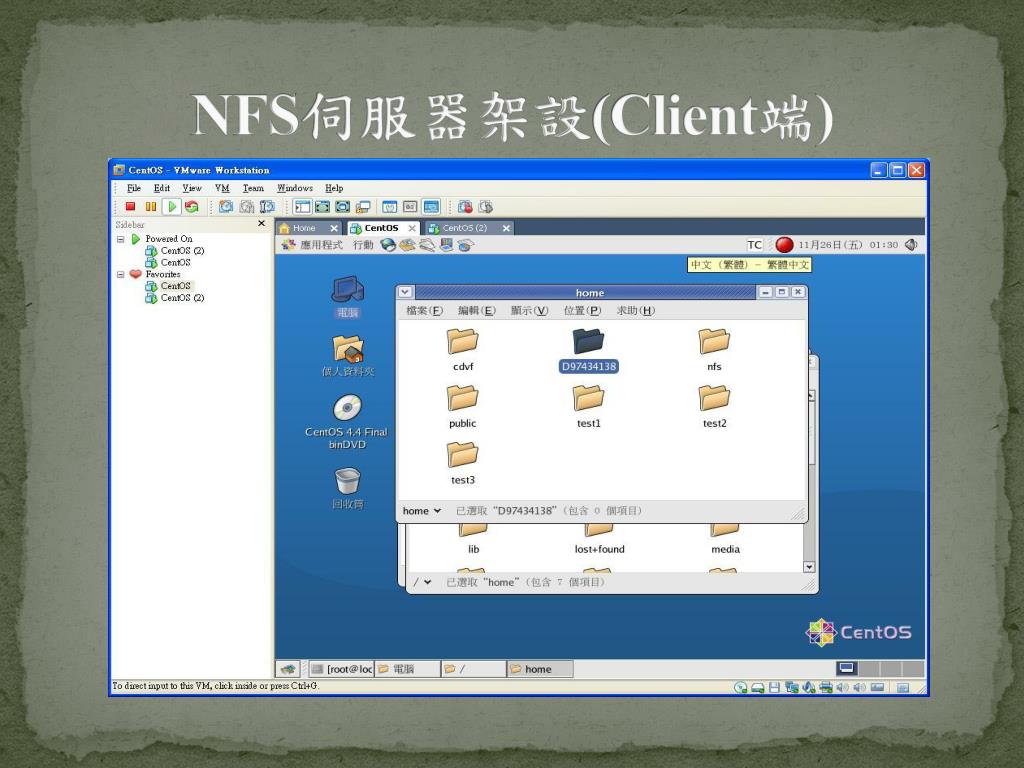Launch the email client panel icon

click(x=407, y=245)
